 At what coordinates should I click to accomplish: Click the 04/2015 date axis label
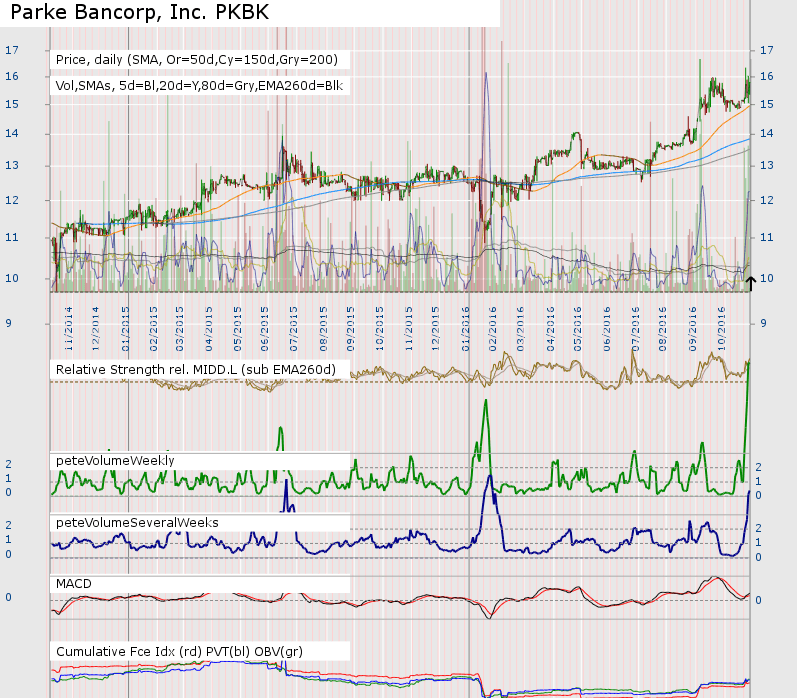coord(209,329)
